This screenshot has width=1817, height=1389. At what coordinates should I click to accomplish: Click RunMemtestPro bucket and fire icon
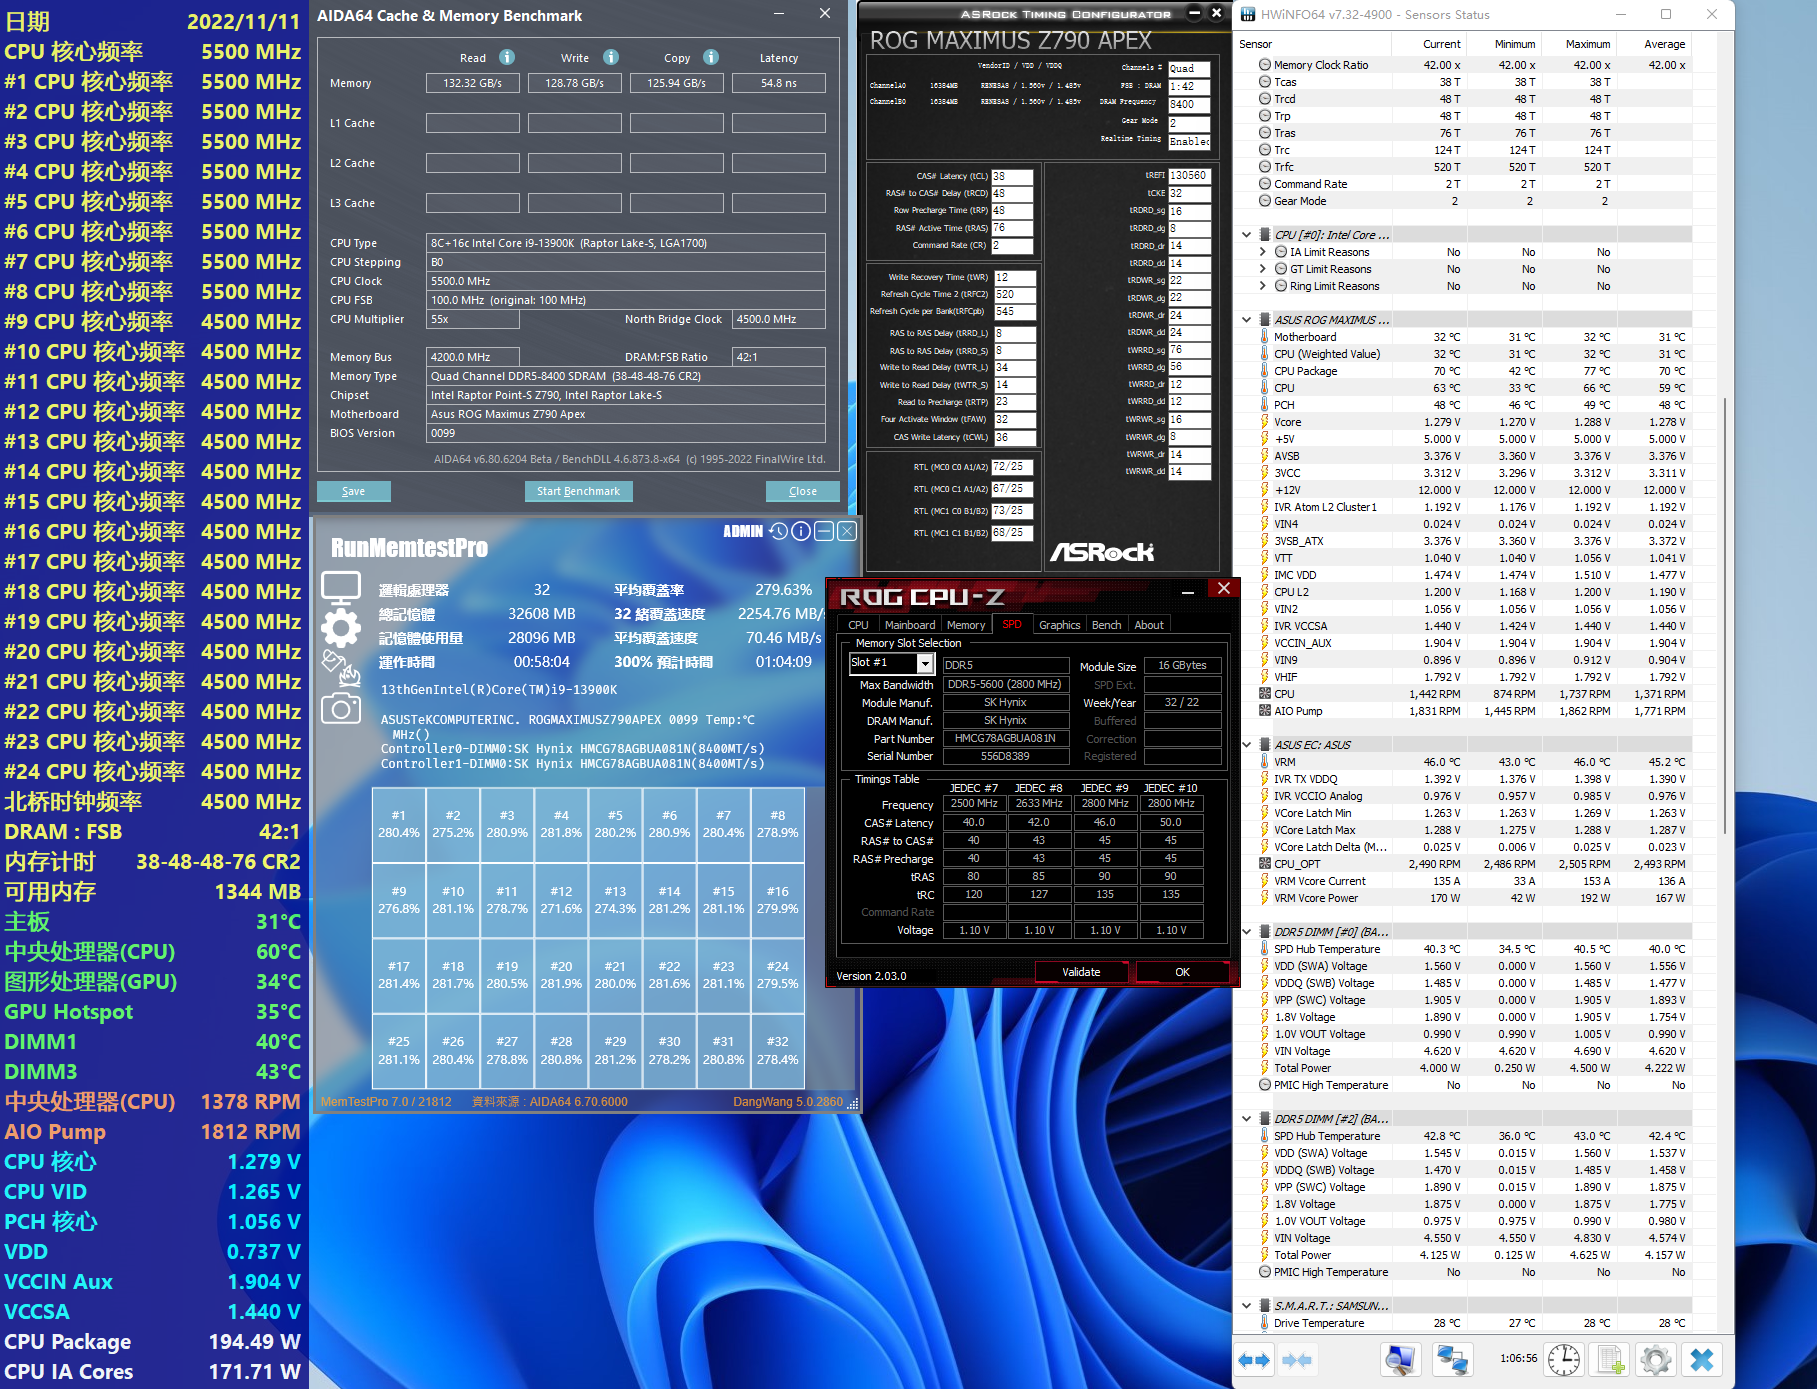(x=341, y=668)
